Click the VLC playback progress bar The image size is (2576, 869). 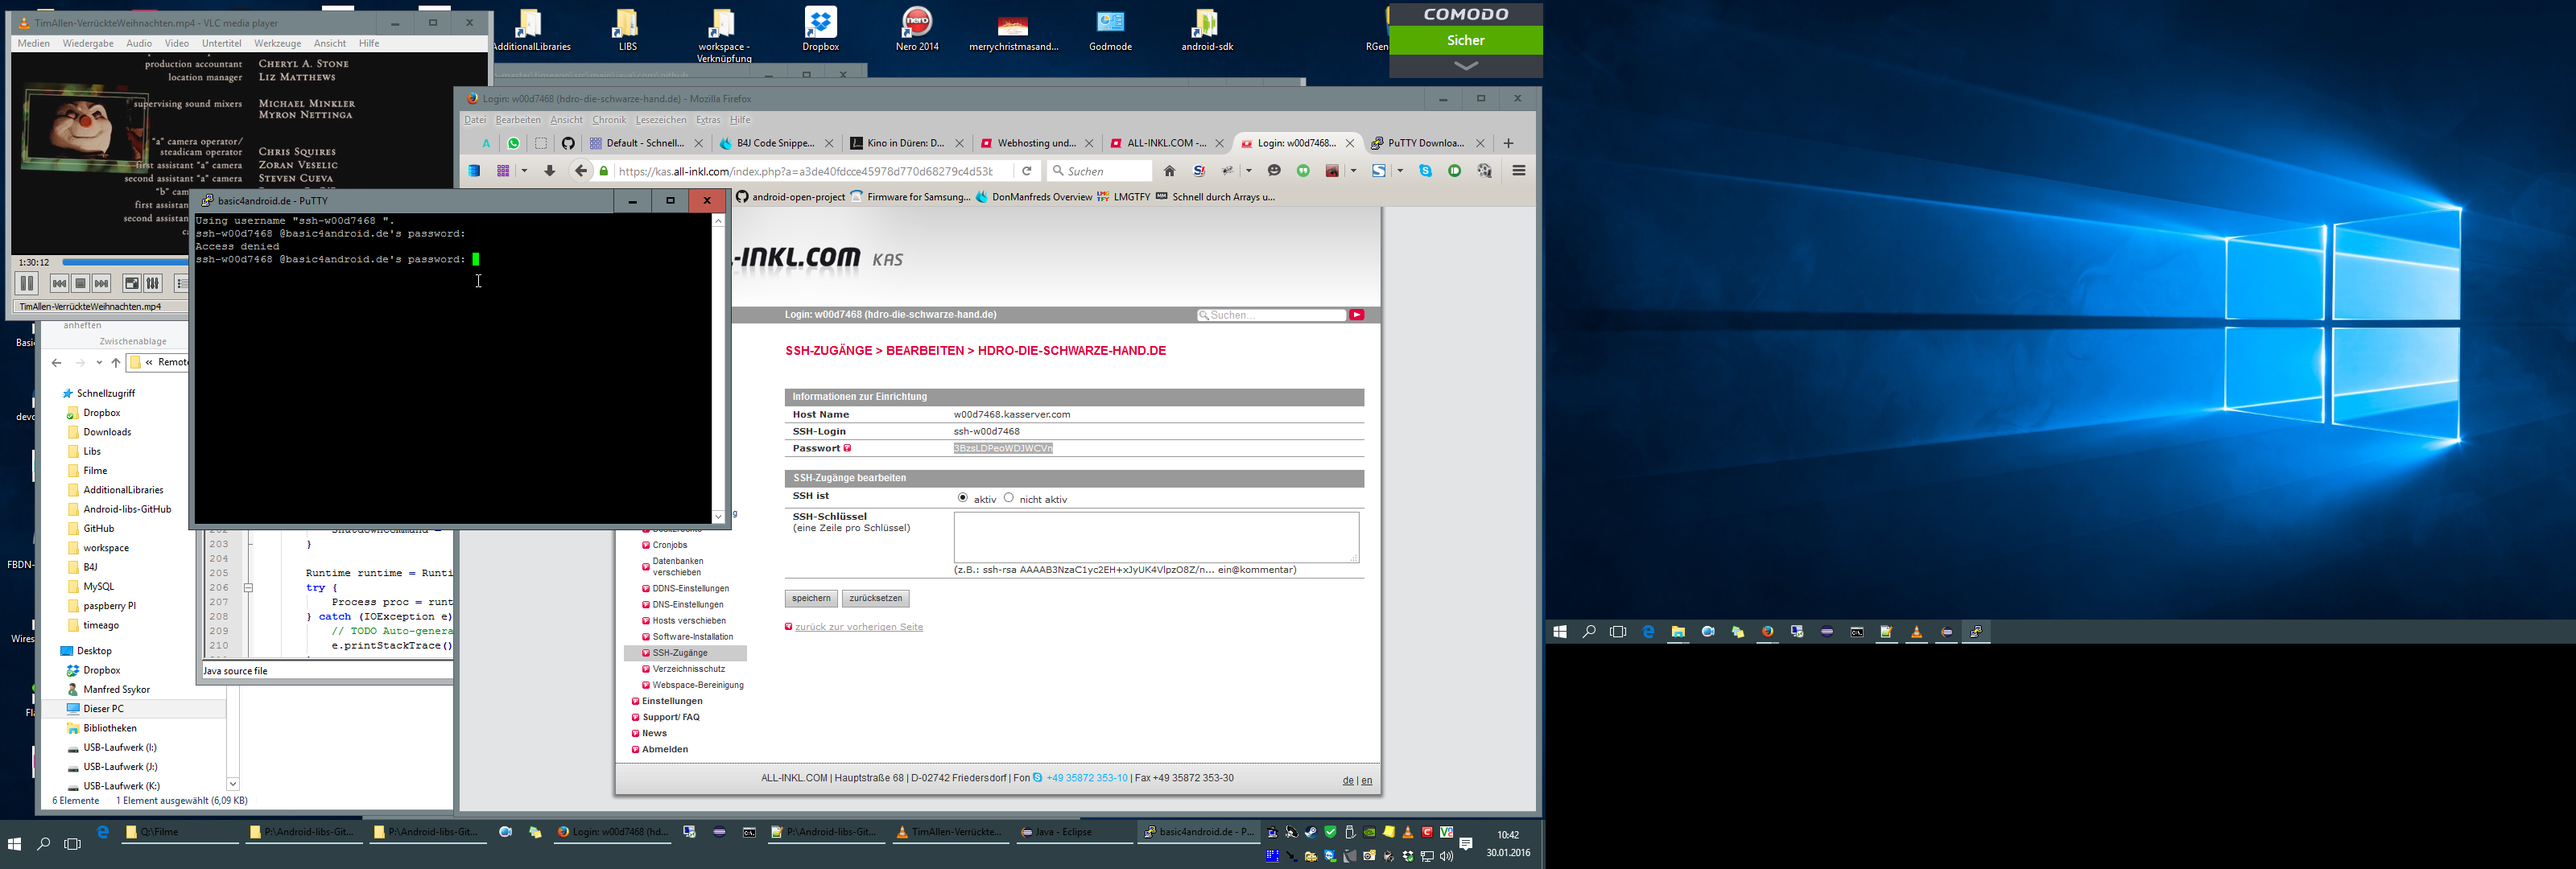pos(124,263)
